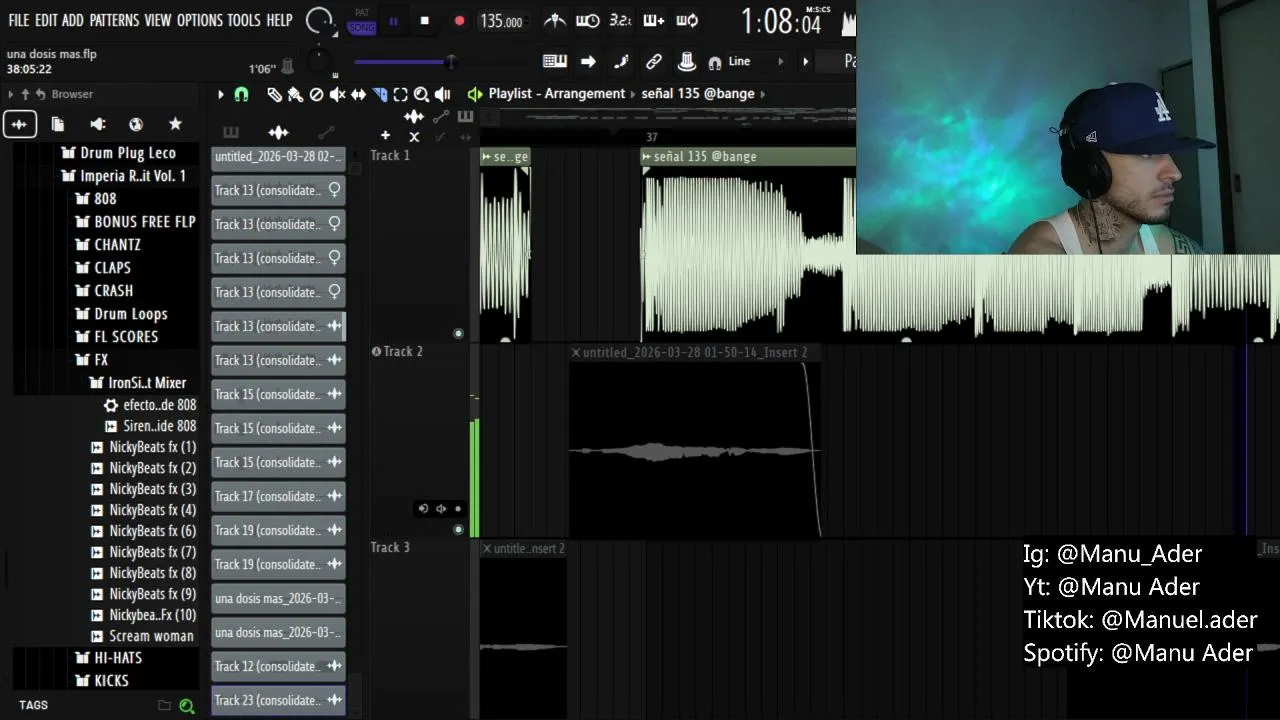Open the globe online library tab
The image size is (1280, 720).
(136, 124)
